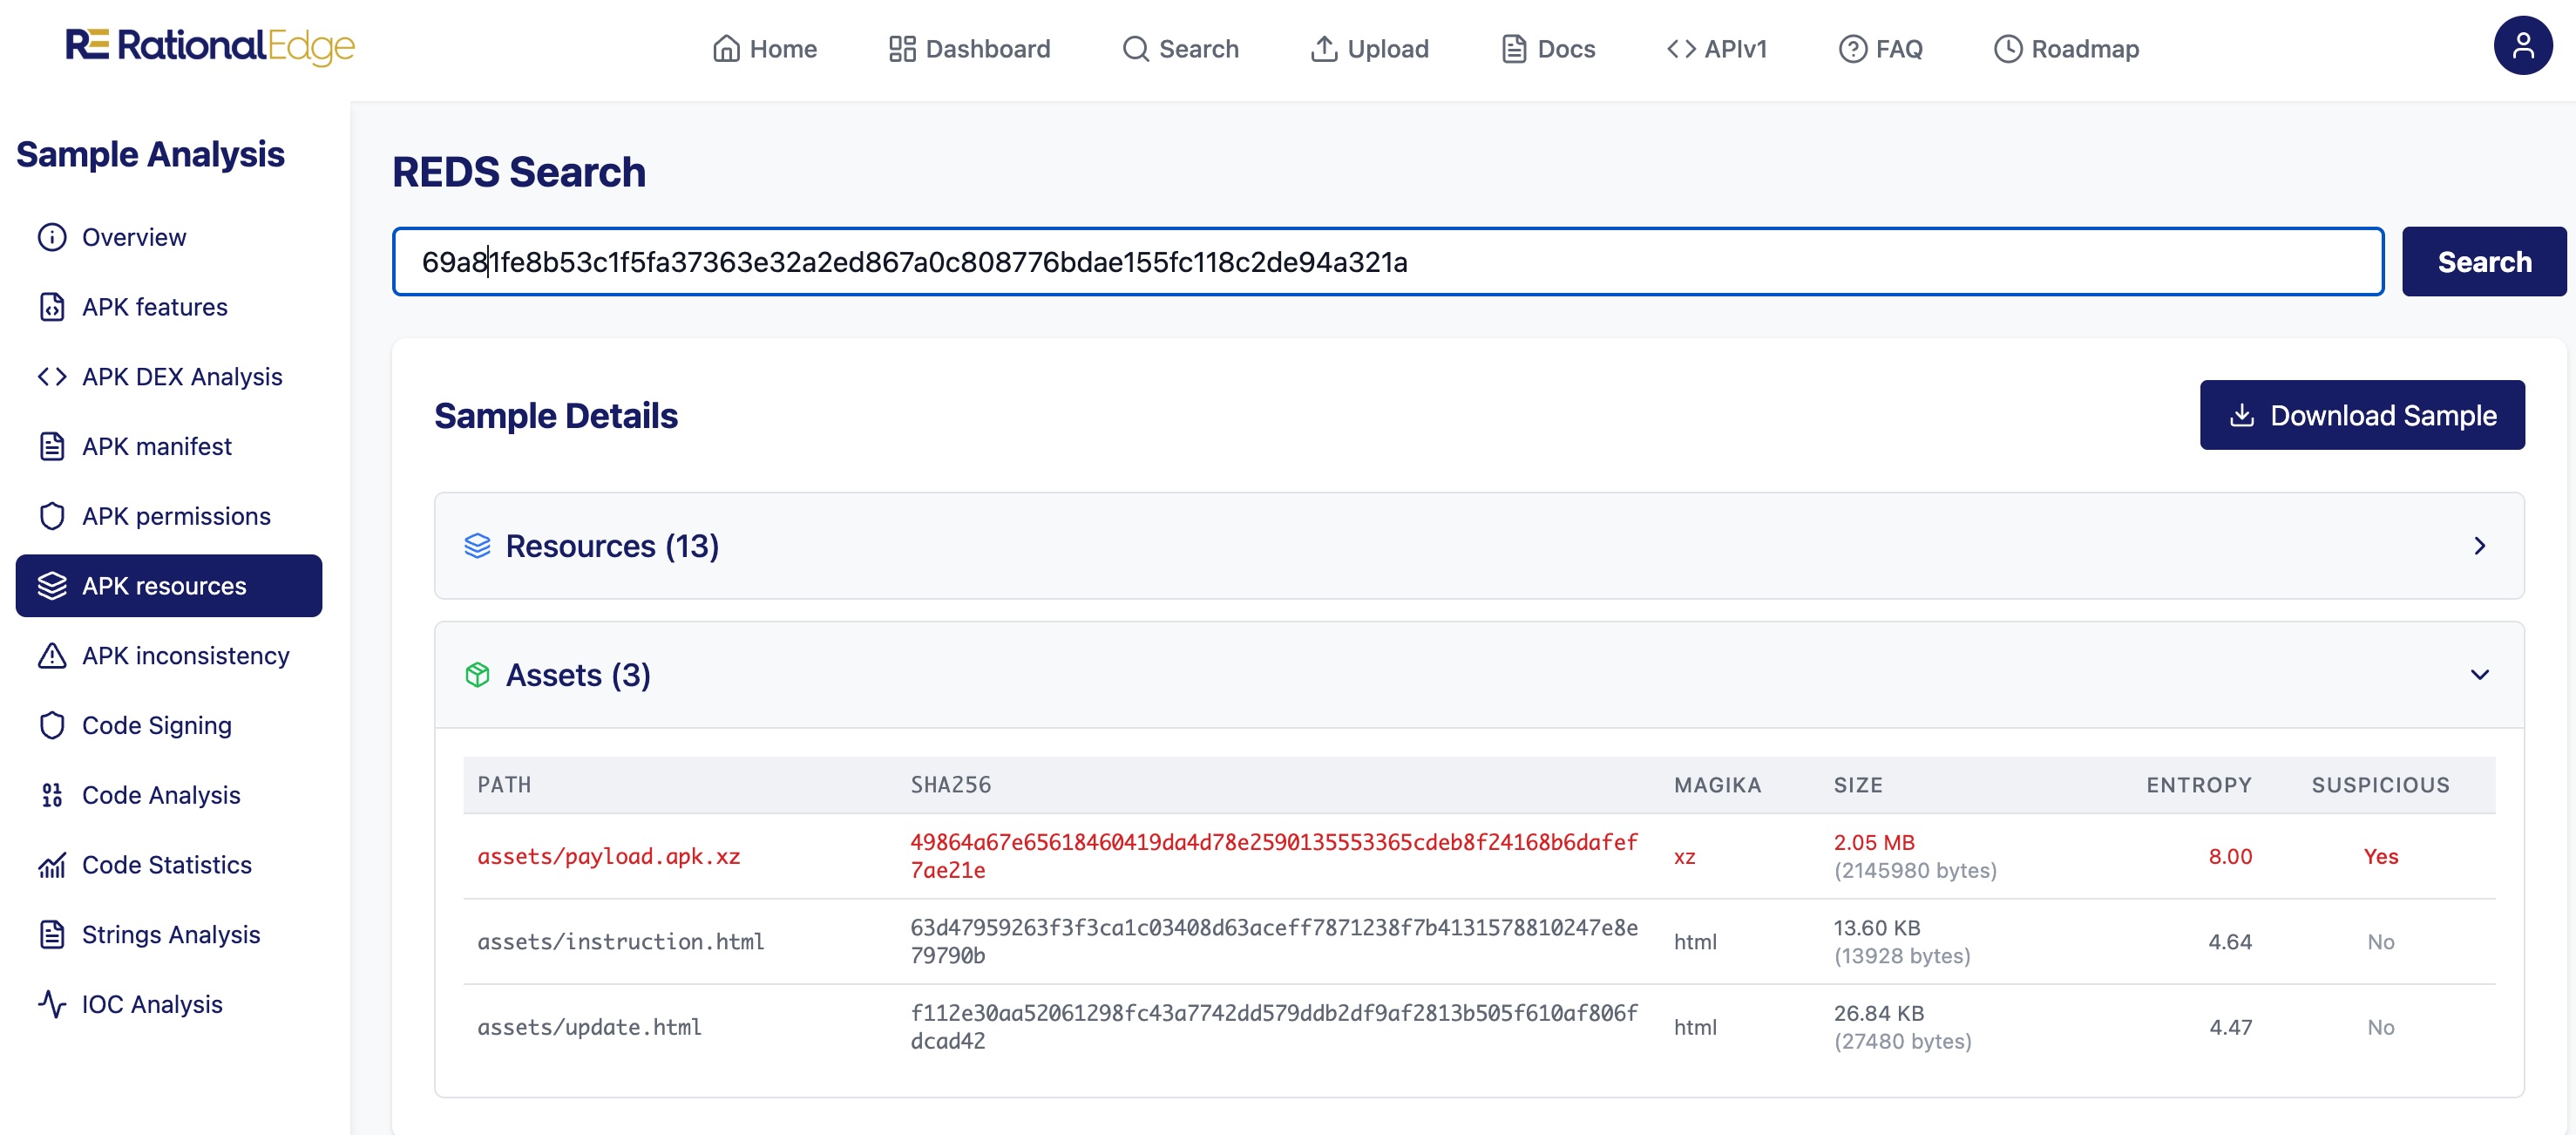Select the APK features icon
The height and width of the screenshot is (1135, 2576).
coord(50,307)
